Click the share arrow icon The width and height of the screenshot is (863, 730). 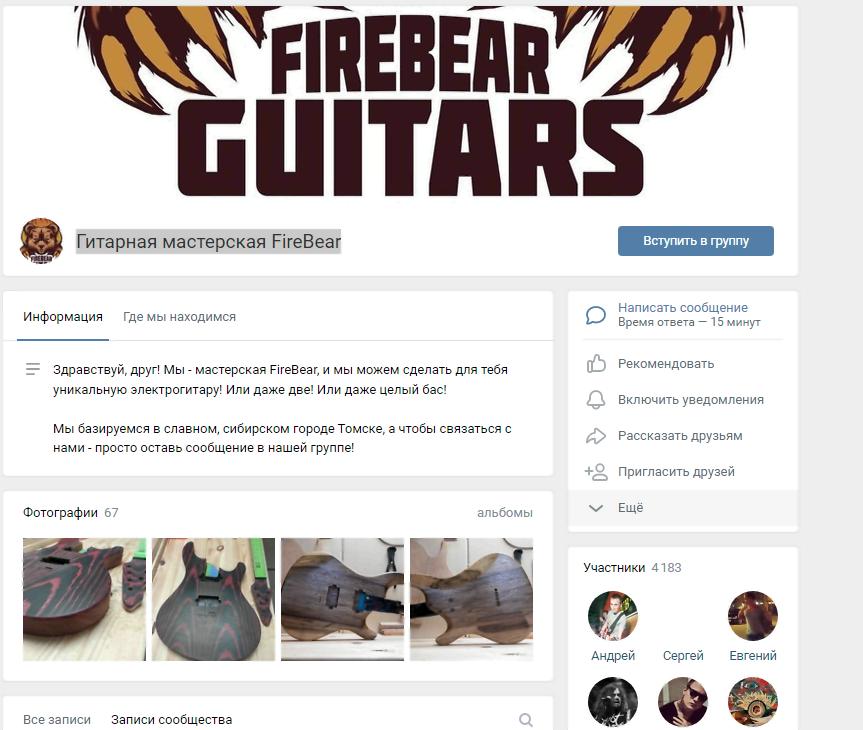click(x=596, y=436)
